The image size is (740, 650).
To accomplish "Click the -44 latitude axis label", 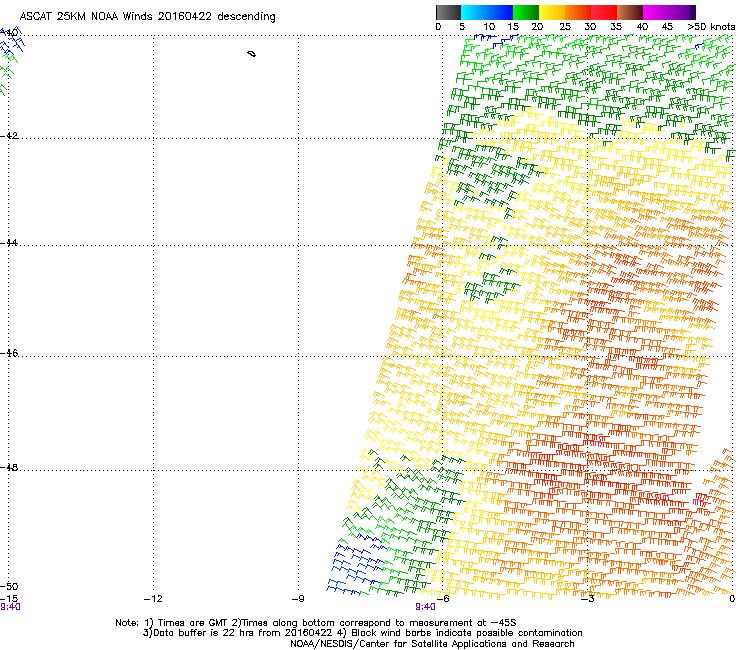I will 9,243.
